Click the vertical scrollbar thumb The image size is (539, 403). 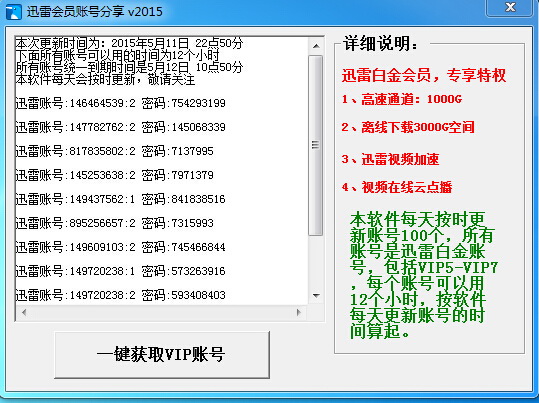315,145
